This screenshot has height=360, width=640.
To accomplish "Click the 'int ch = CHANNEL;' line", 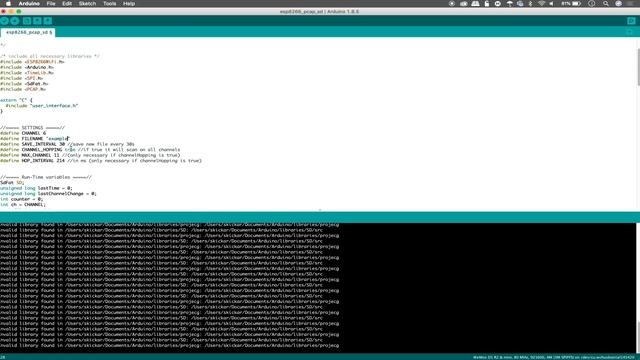I will click(23, 204).
